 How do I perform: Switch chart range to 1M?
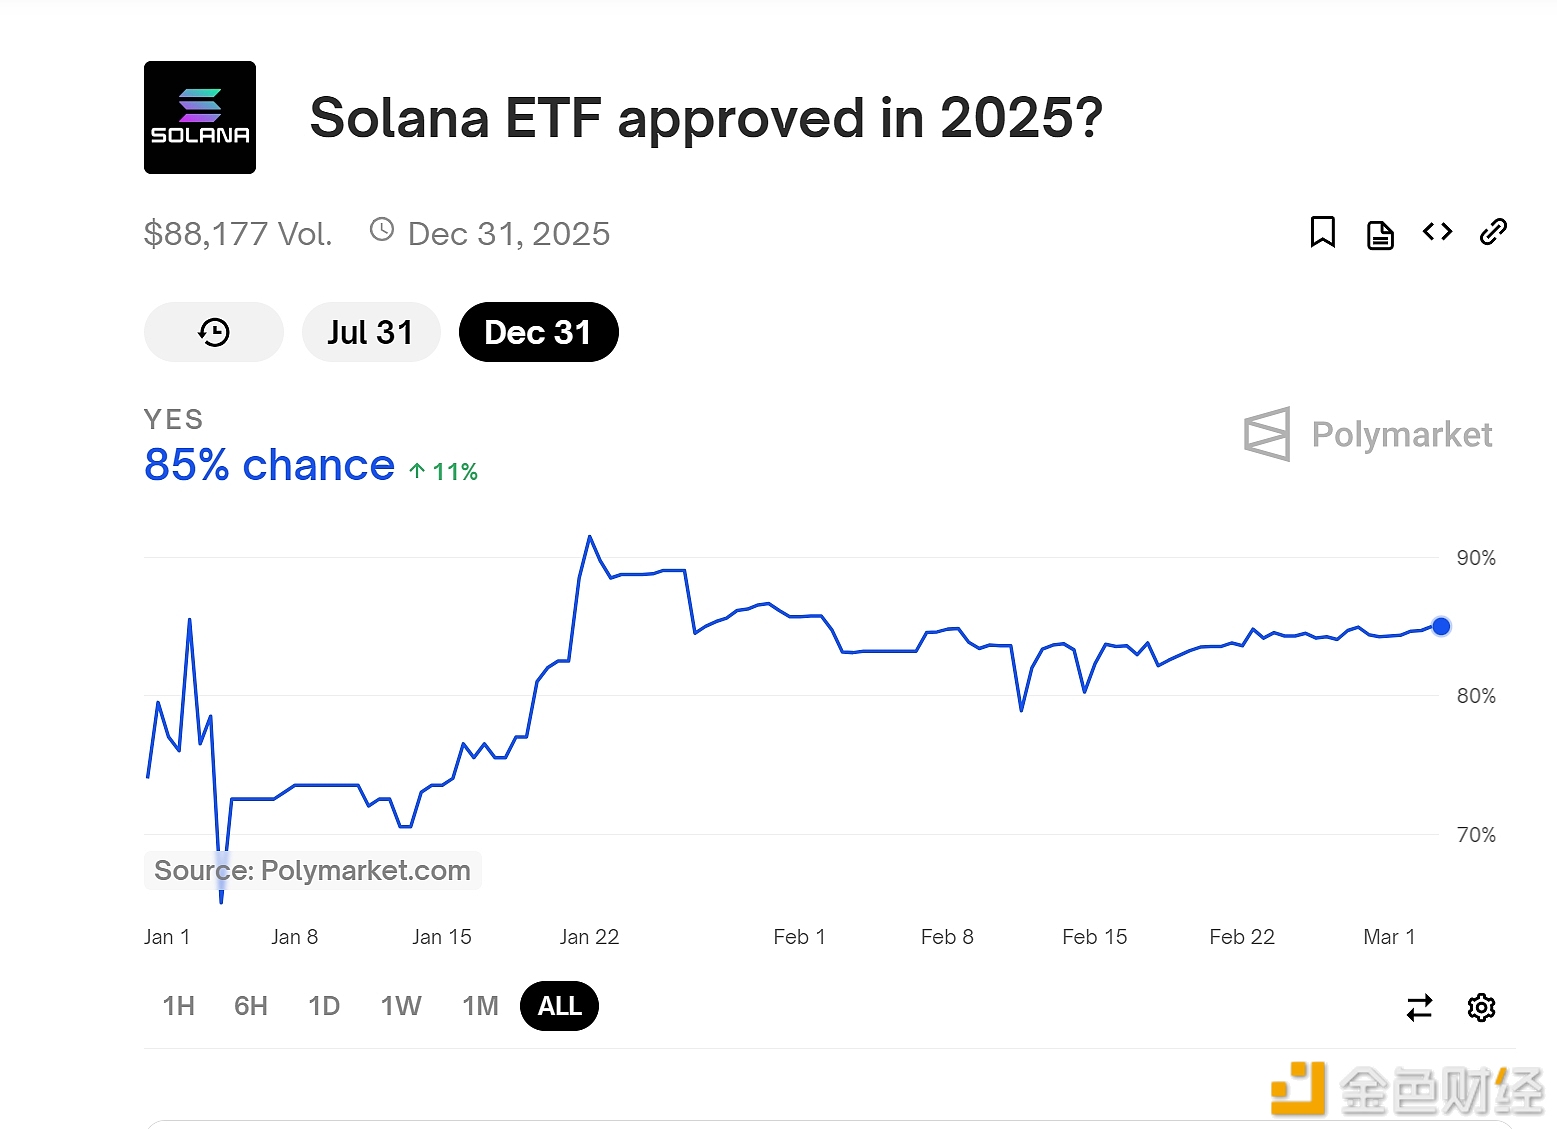(480, 1006)
